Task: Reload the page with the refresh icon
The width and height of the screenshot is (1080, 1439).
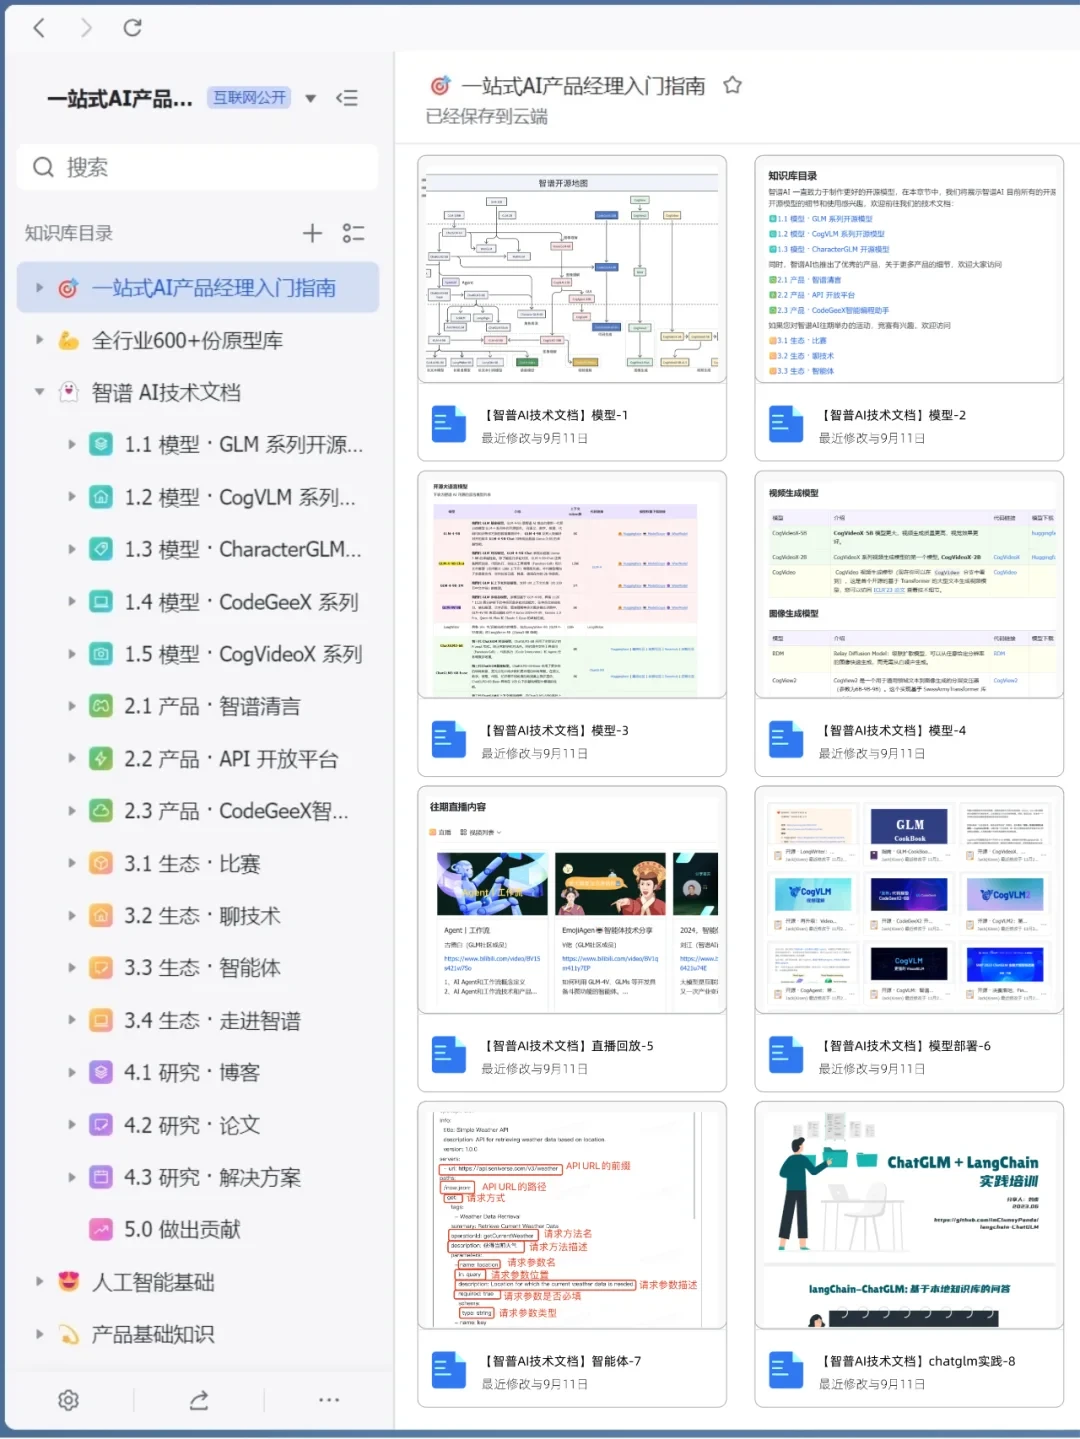Action: [x=133, y=28]
